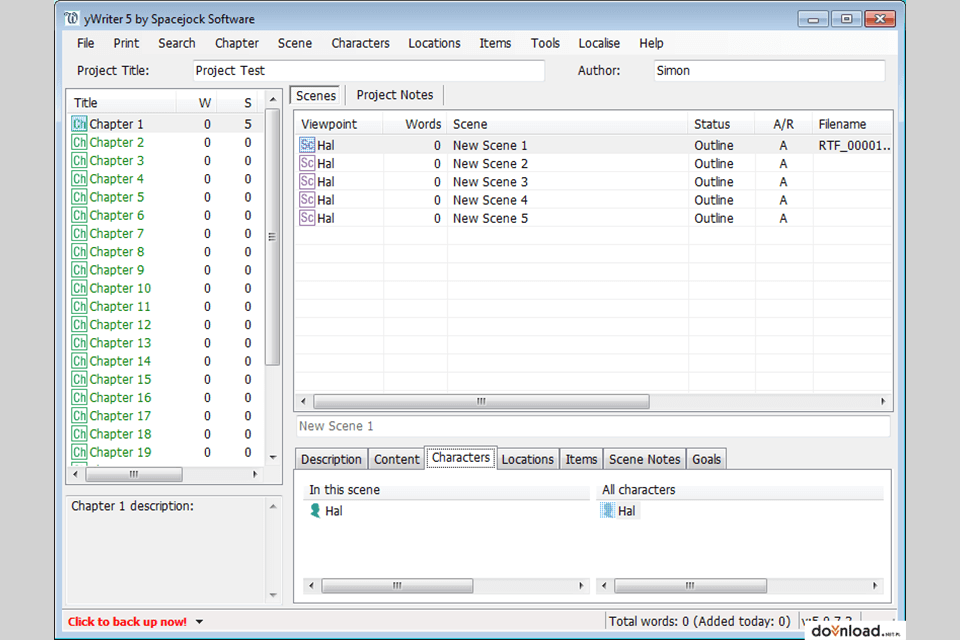The width and height of the screenshot is (960, 640).
Task: Open the Tools menu
Action: [545, 43]
